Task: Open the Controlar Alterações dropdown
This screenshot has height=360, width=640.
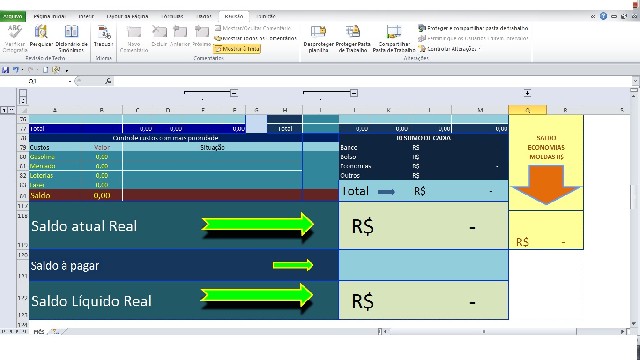Action: pyautogui.click(x=450, y=49)
